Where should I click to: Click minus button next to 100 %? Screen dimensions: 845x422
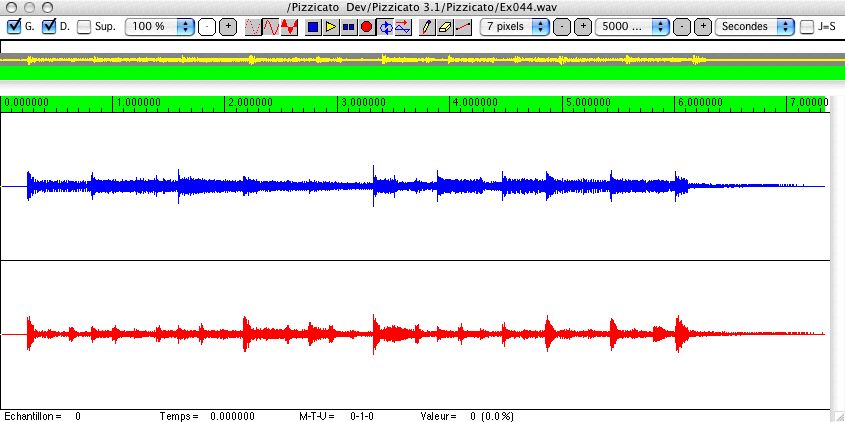[x=207, y=27]
